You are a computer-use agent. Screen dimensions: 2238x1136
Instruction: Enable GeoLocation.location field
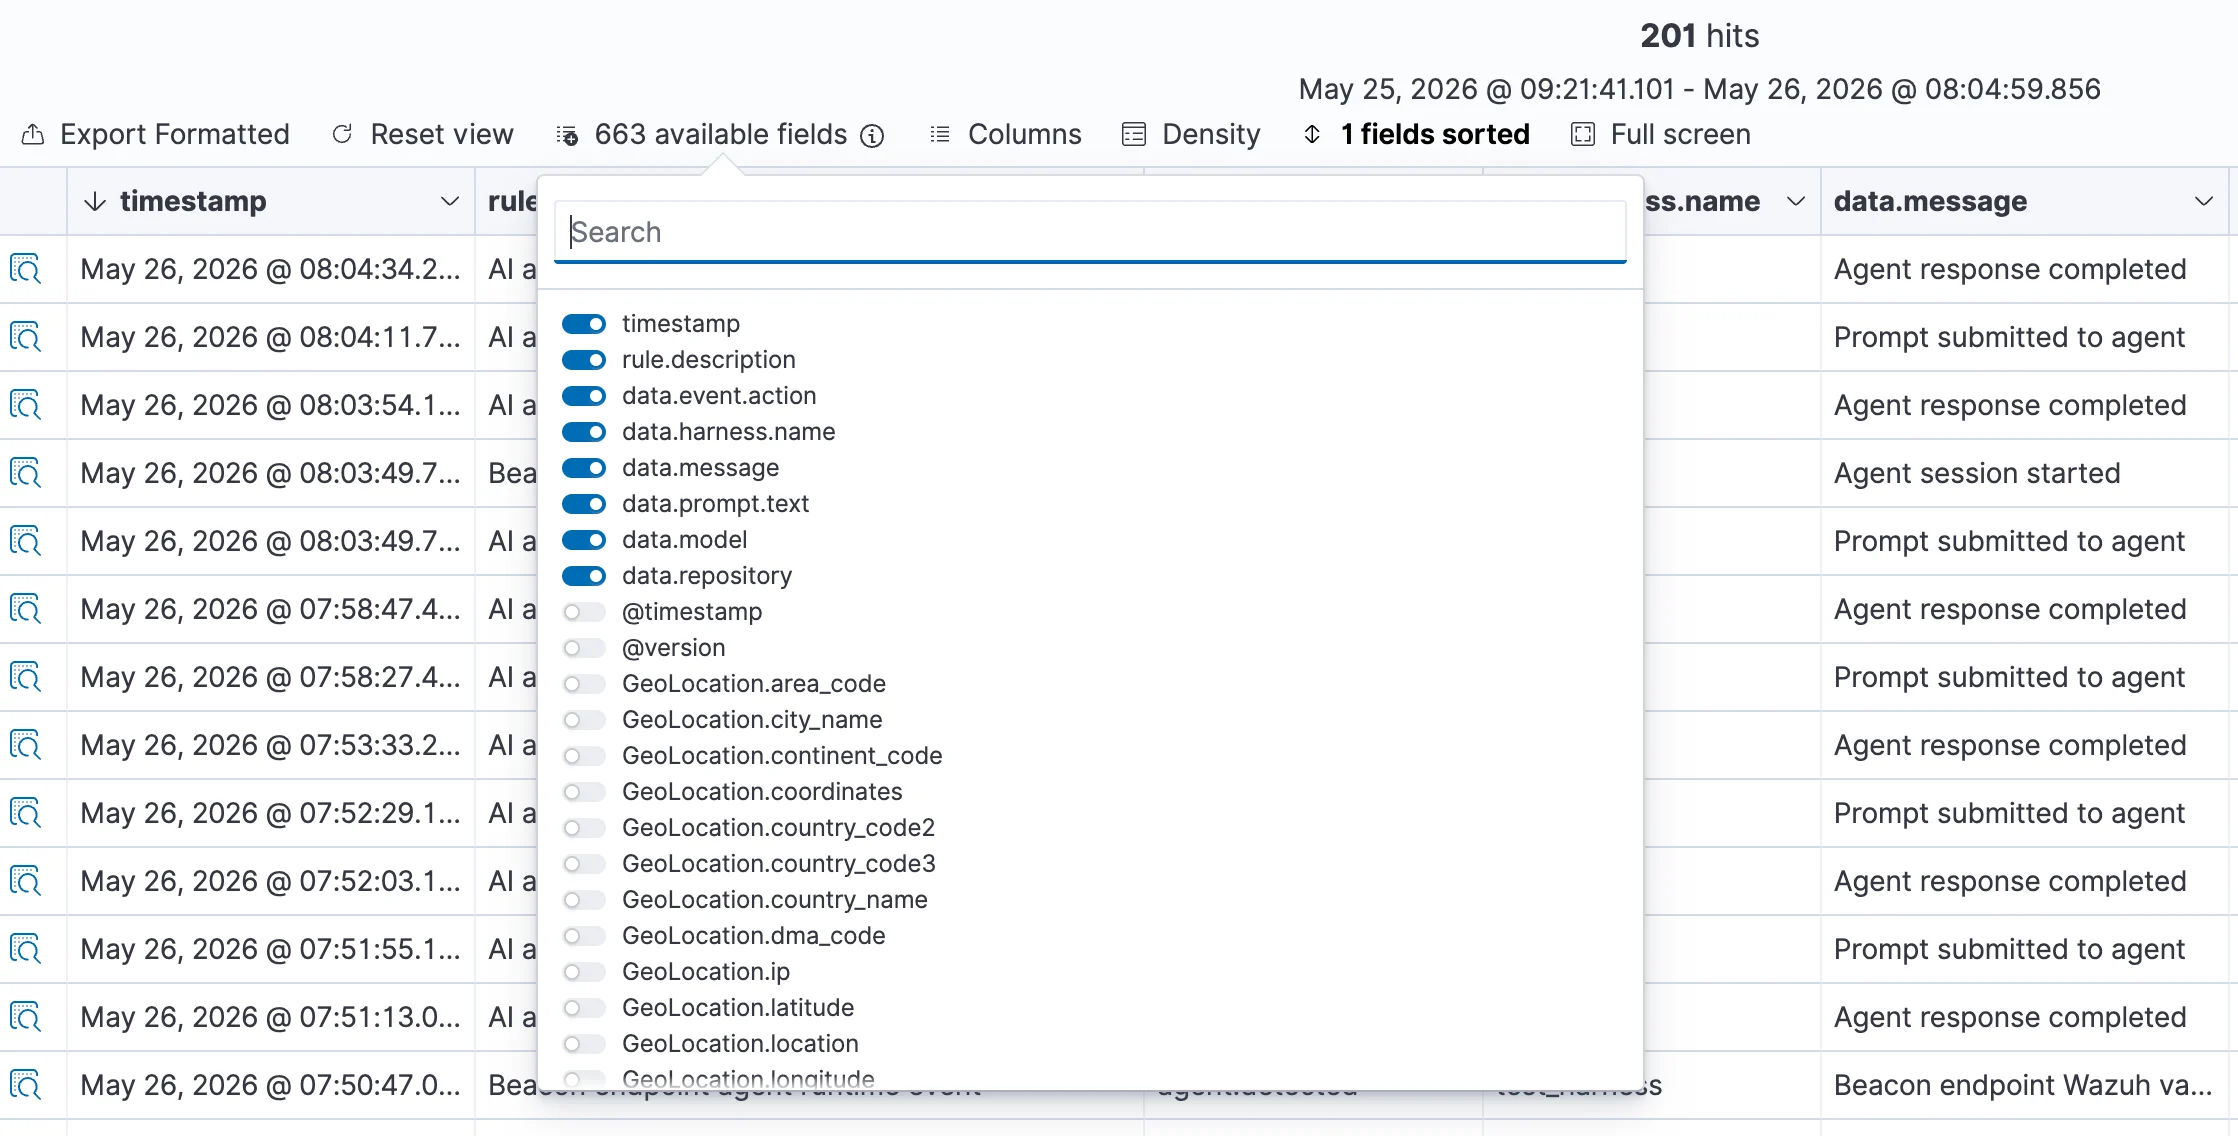tap(584, 1044)
